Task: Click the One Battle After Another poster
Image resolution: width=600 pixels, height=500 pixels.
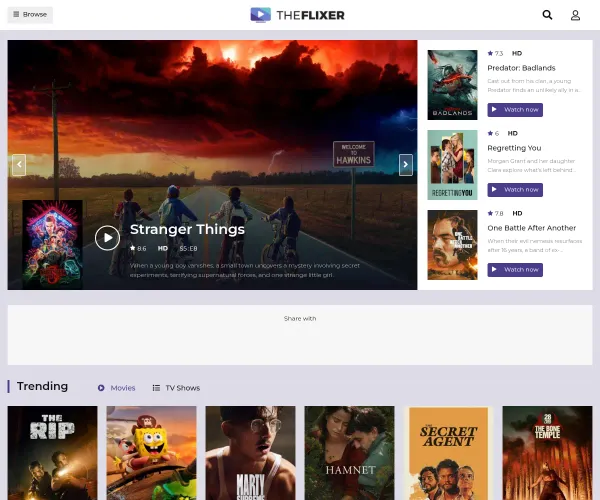Action: 452,245
